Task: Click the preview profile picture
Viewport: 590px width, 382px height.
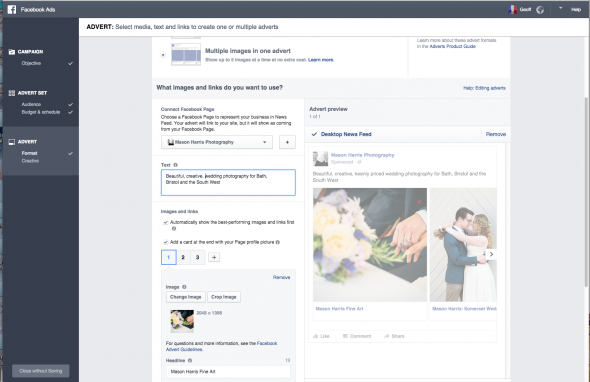Action: point(321,158)
